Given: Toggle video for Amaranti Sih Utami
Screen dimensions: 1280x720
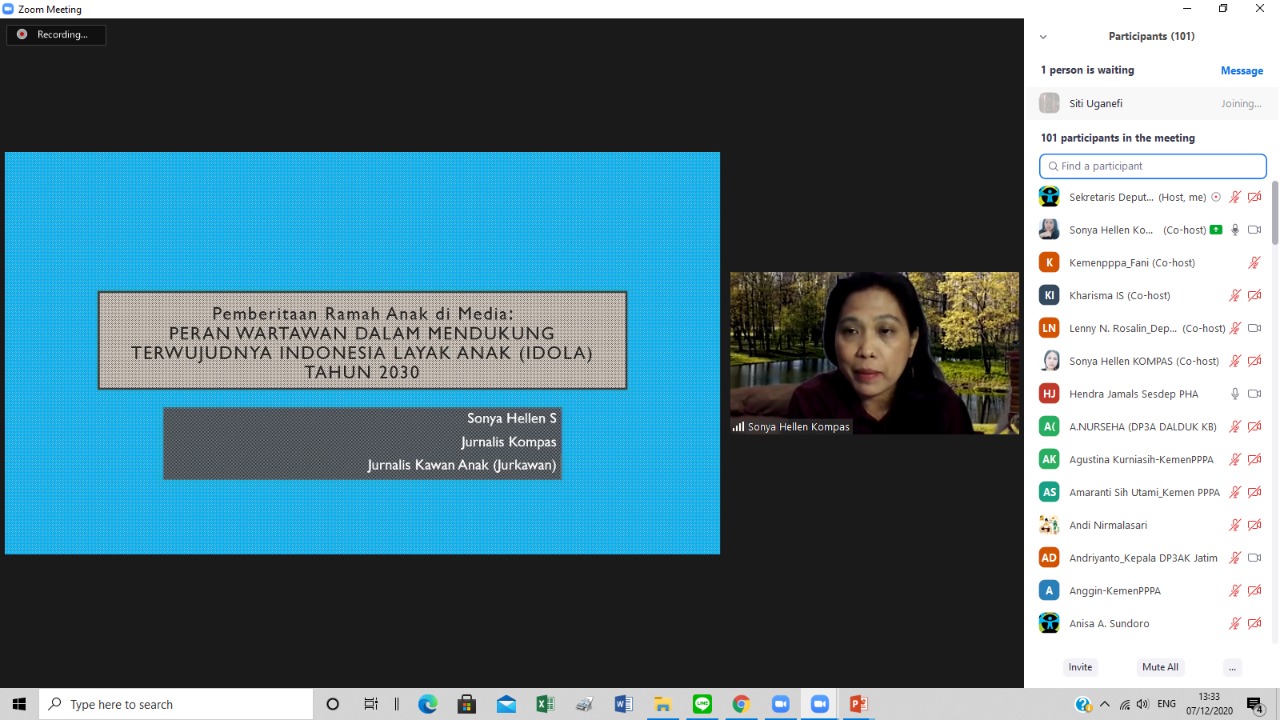Looking at the screenshot, I should [x=1254, y=492].
